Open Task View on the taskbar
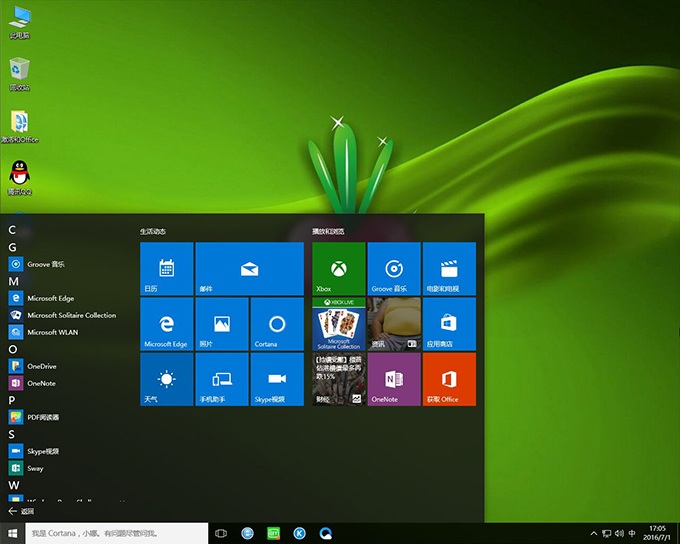 pos(221,534)
